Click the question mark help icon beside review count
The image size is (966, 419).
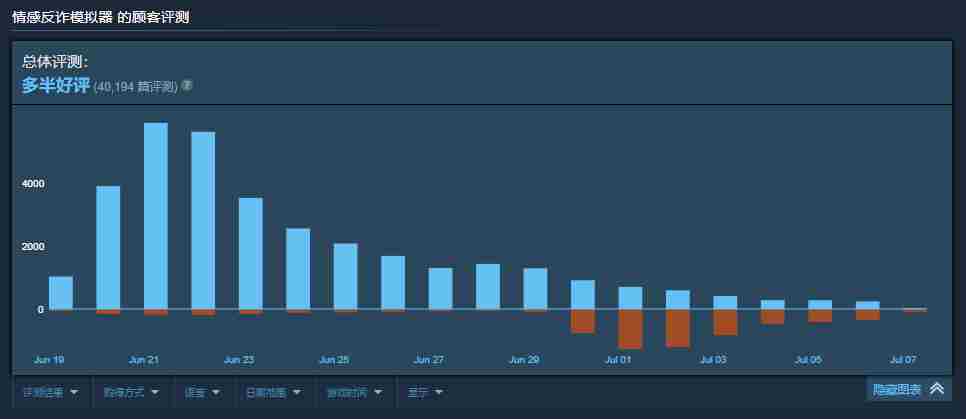(x=187, y=86)
